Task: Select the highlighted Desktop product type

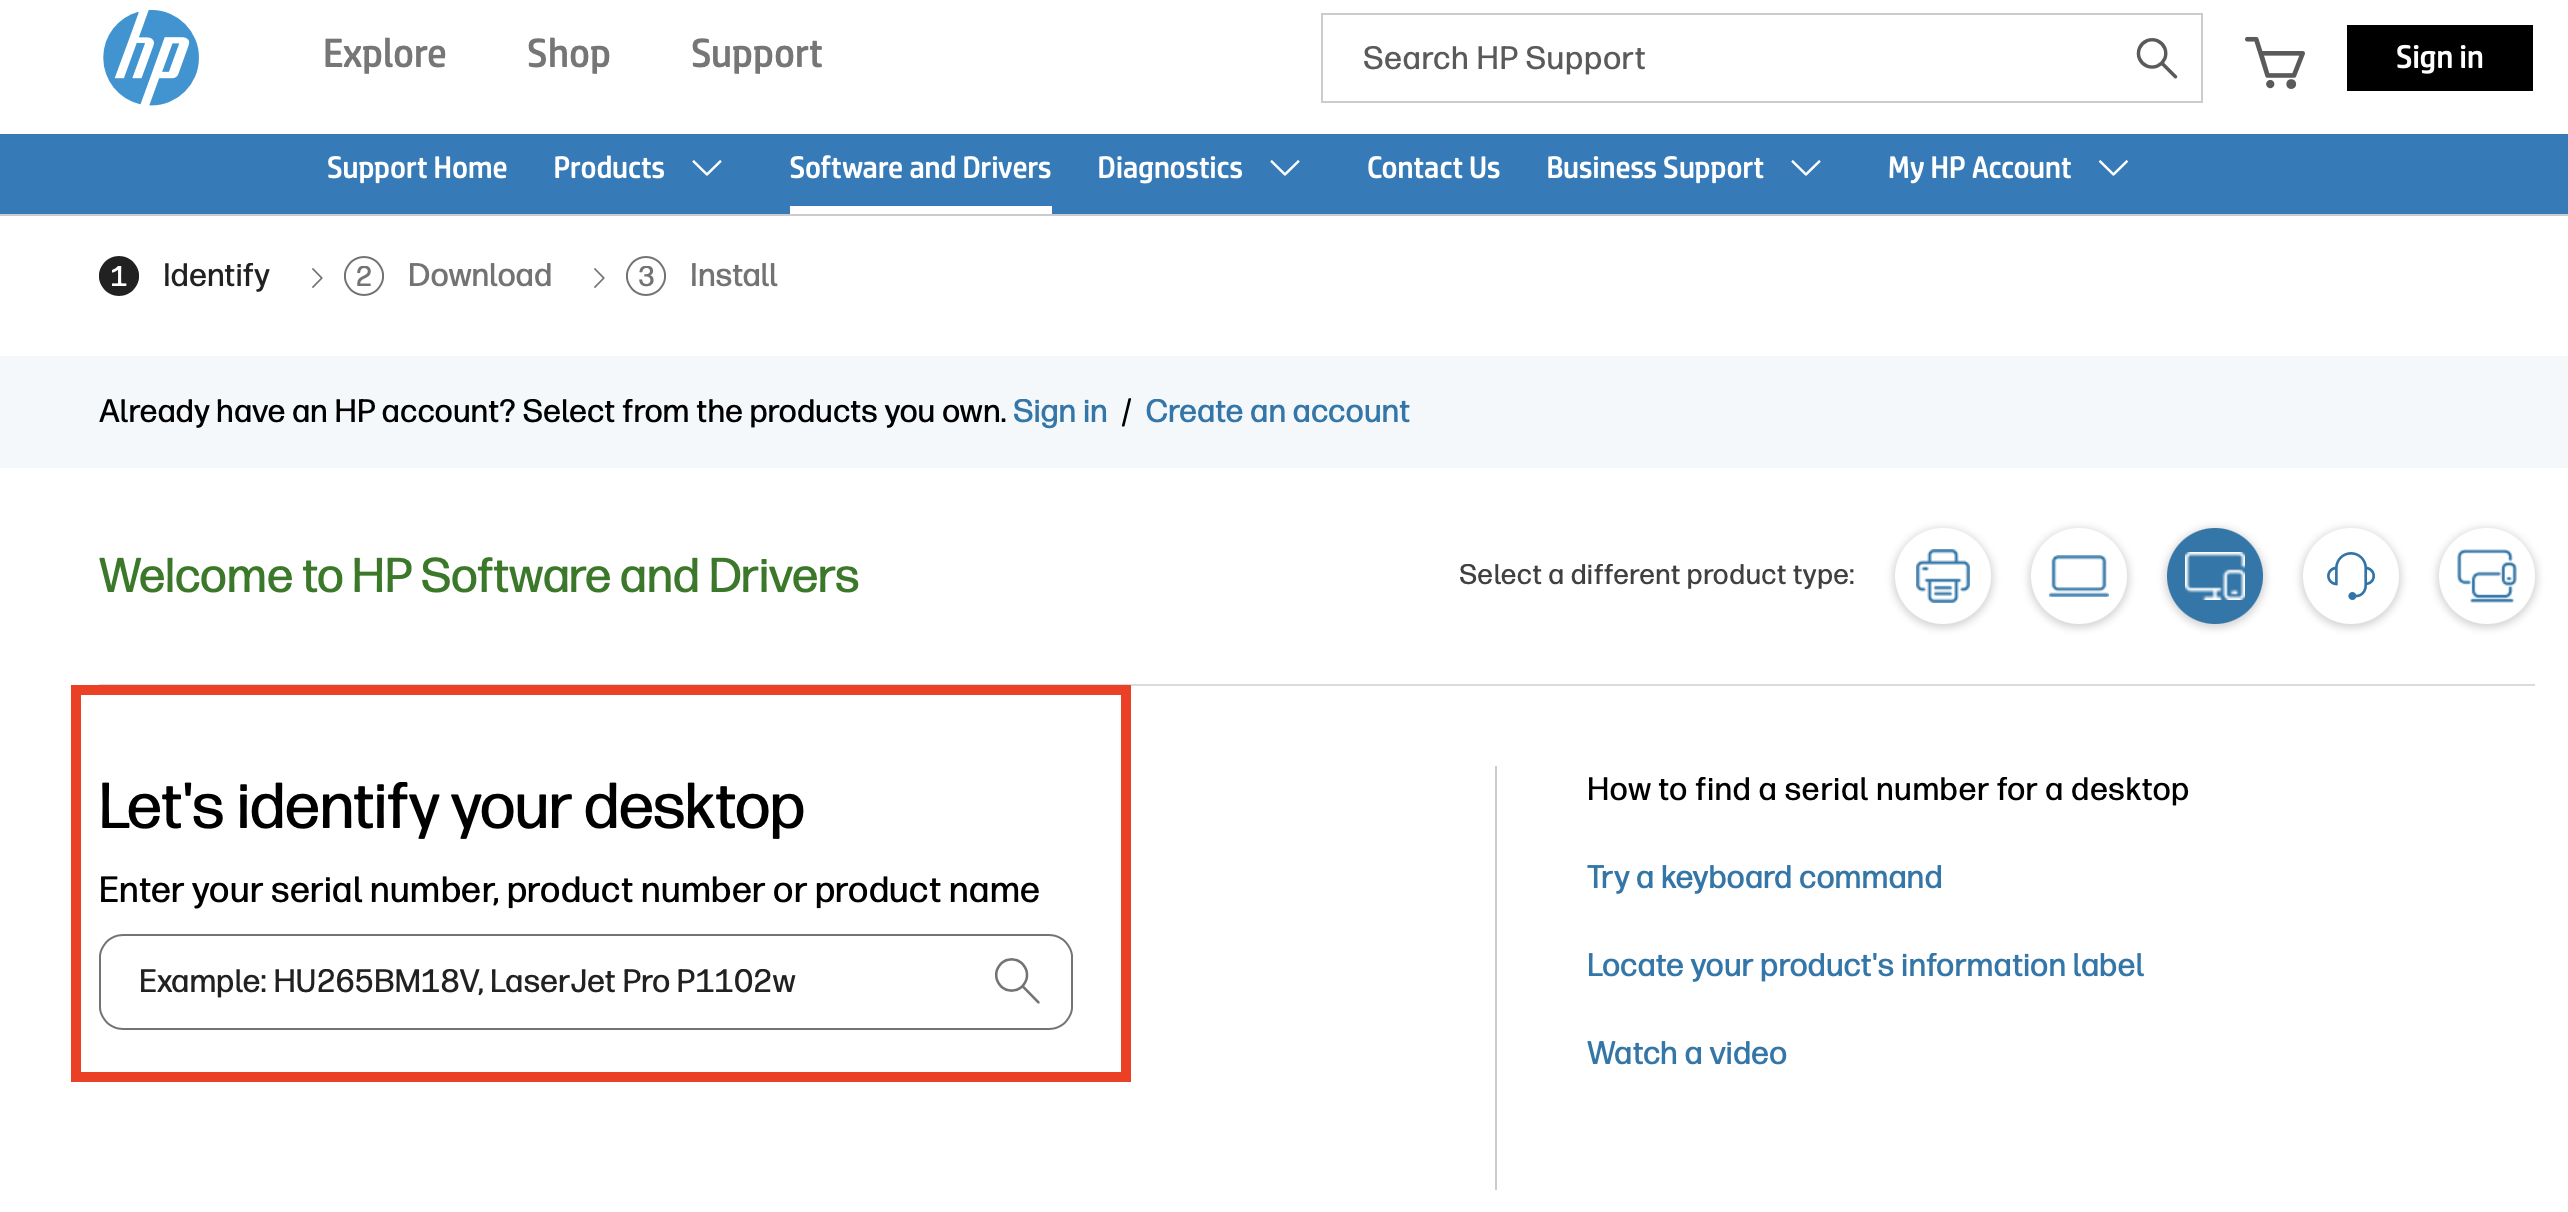Action: coord(2214,576)
